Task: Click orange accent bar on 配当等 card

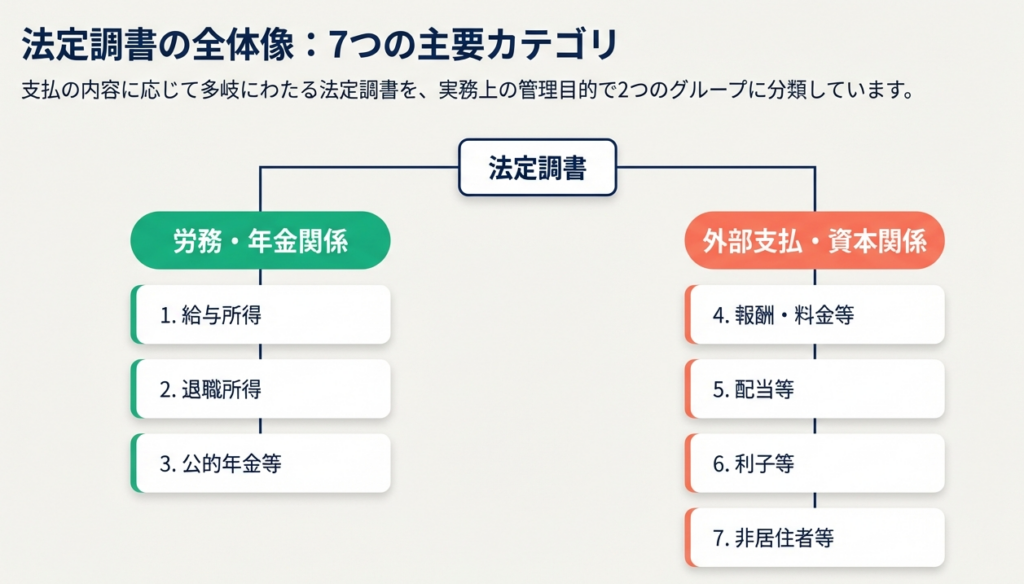Action: point(687,389)
